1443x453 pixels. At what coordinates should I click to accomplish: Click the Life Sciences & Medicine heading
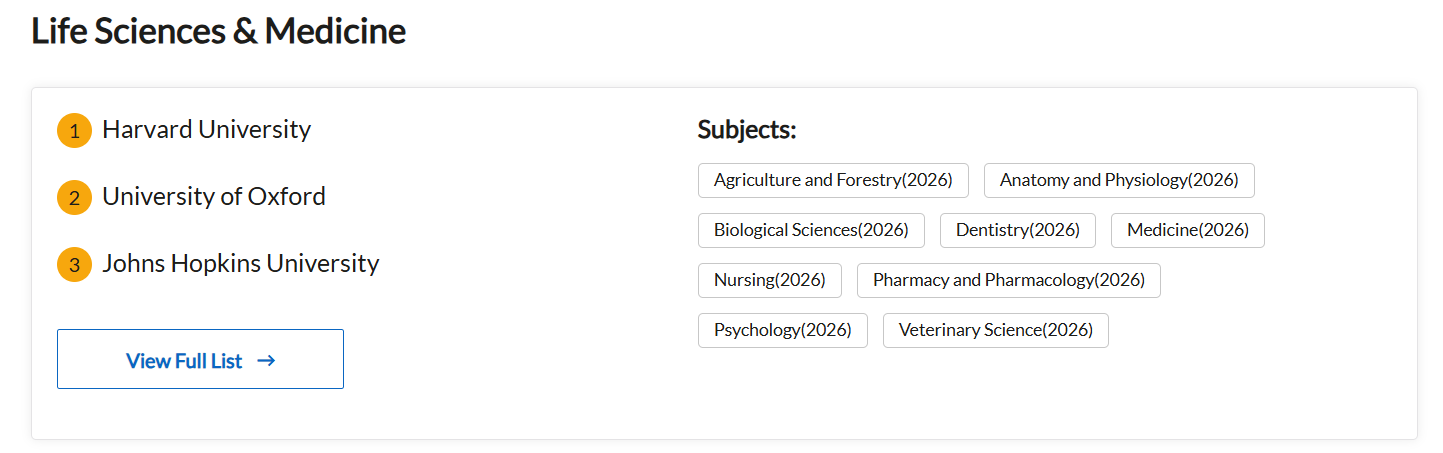218,32
